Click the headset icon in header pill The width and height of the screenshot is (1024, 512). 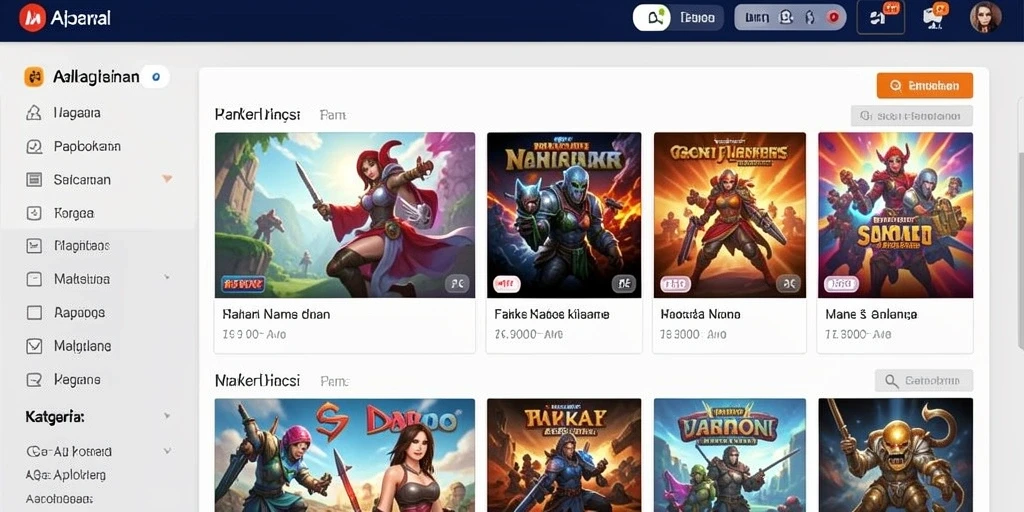click(x=786, y=18)
